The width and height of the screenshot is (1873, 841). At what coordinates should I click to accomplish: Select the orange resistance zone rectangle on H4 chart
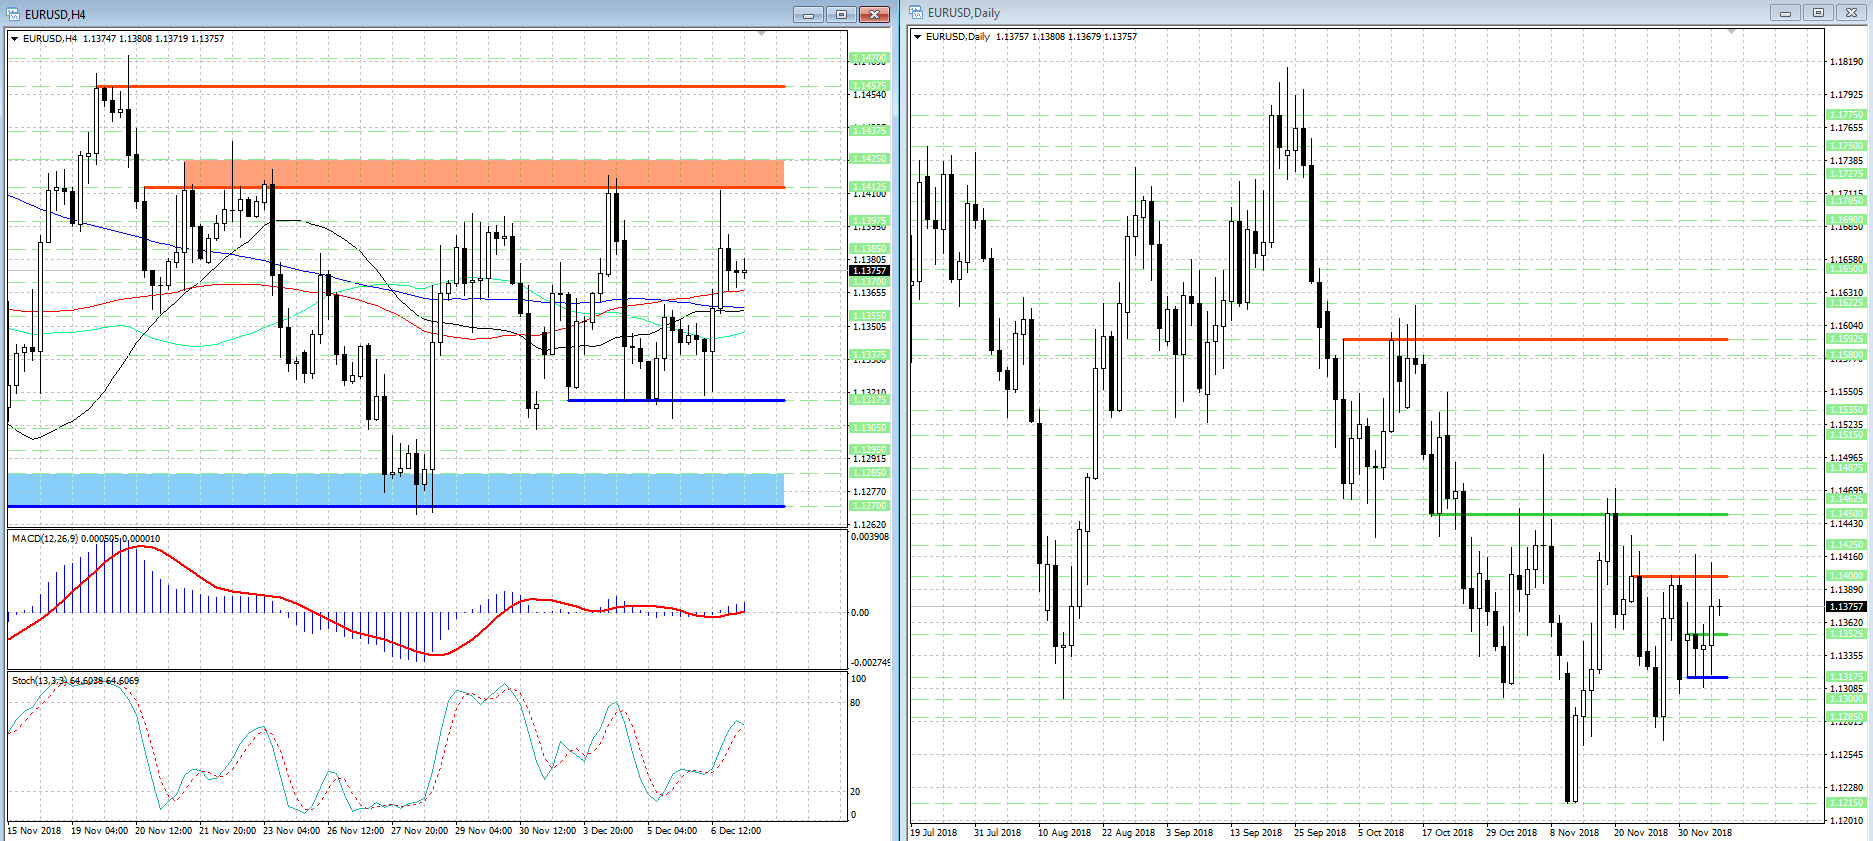(485, 174)
